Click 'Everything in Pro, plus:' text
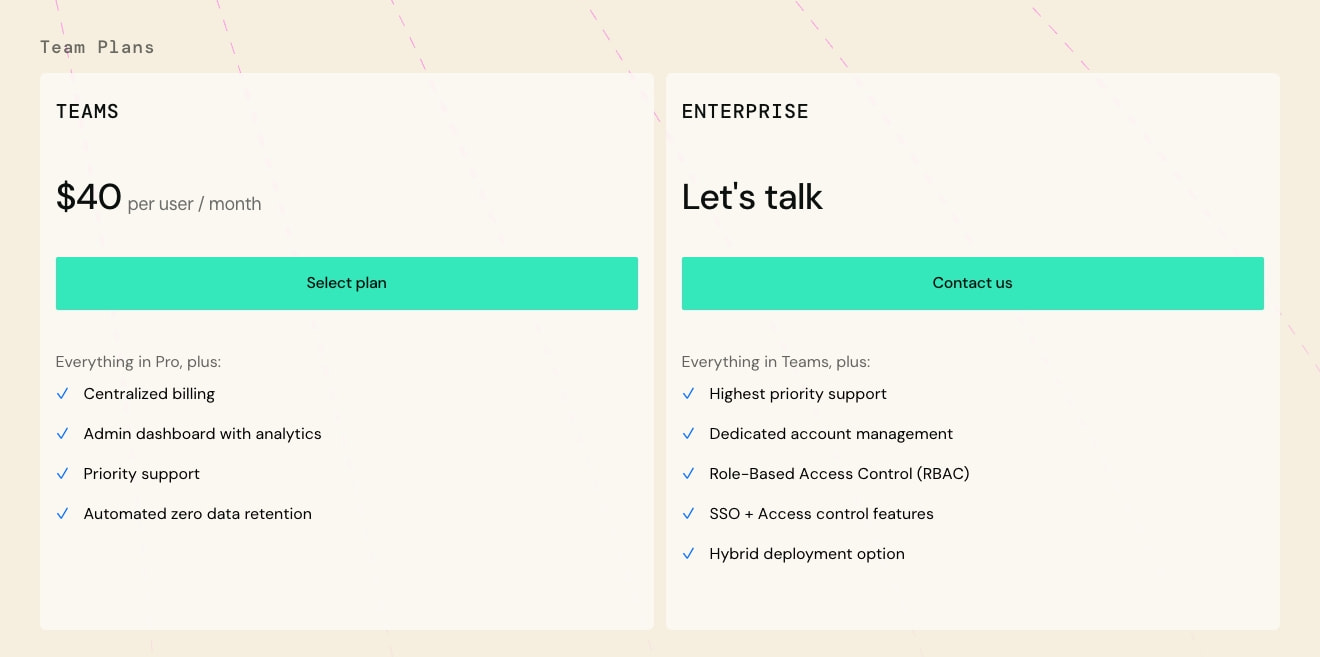 pos(138,362)
